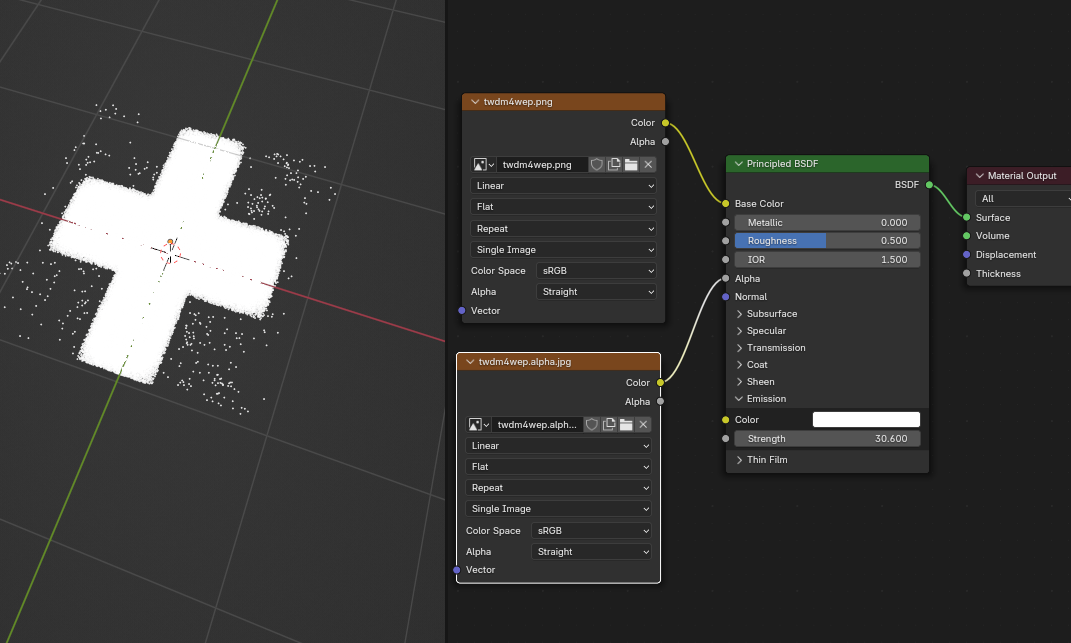
Task: Open Repeat extension dropdown in twdm4wep.alpha.jpg node
Action: click(x=558, y=488)
